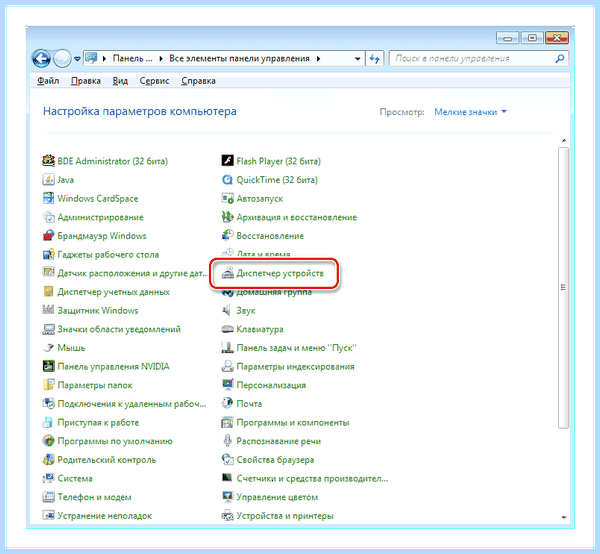Open Приступая к работе link
The height and width of the screenshot is (554, 600).
click(98, 422)
